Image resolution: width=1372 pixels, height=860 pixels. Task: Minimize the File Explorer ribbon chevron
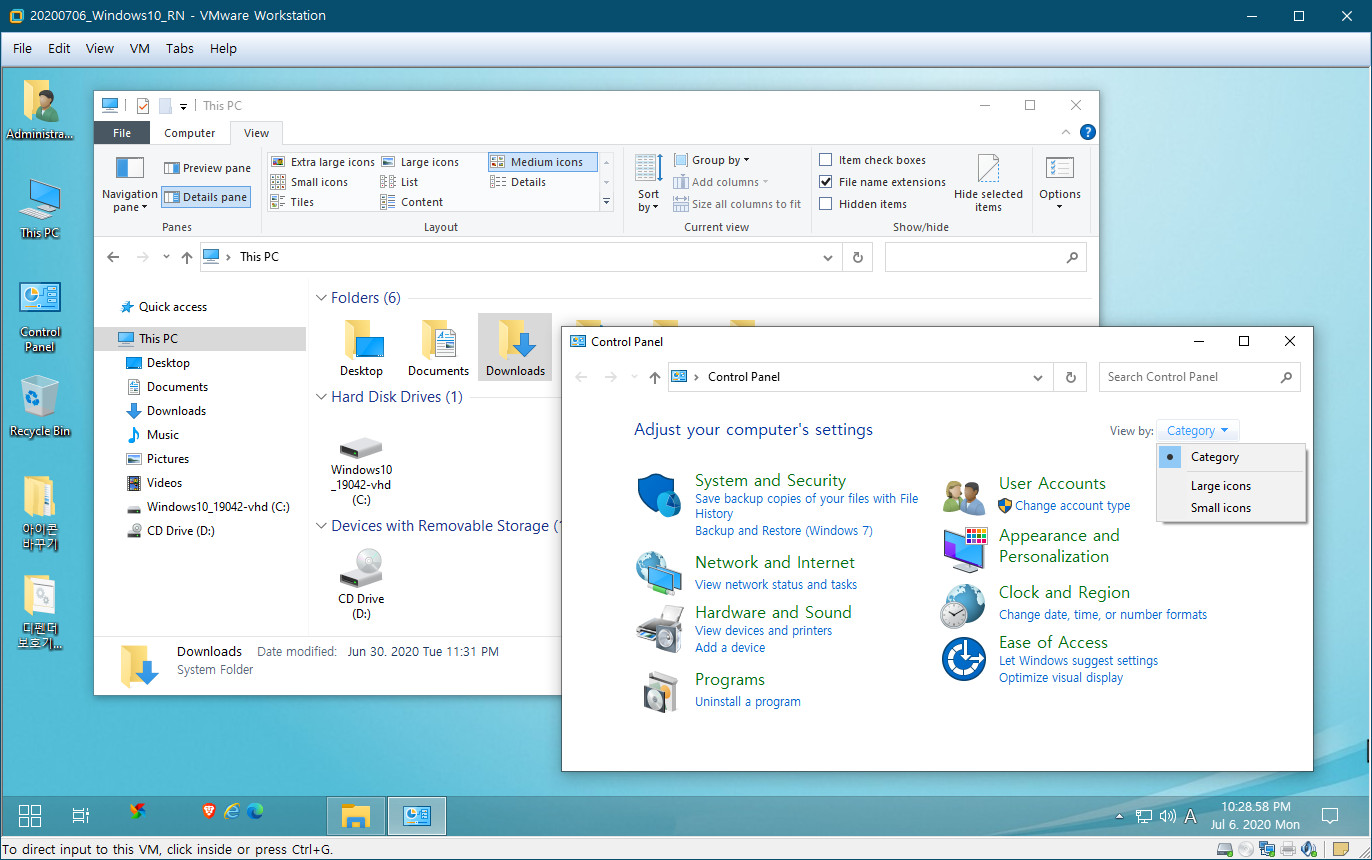[x=1067, y=132]
